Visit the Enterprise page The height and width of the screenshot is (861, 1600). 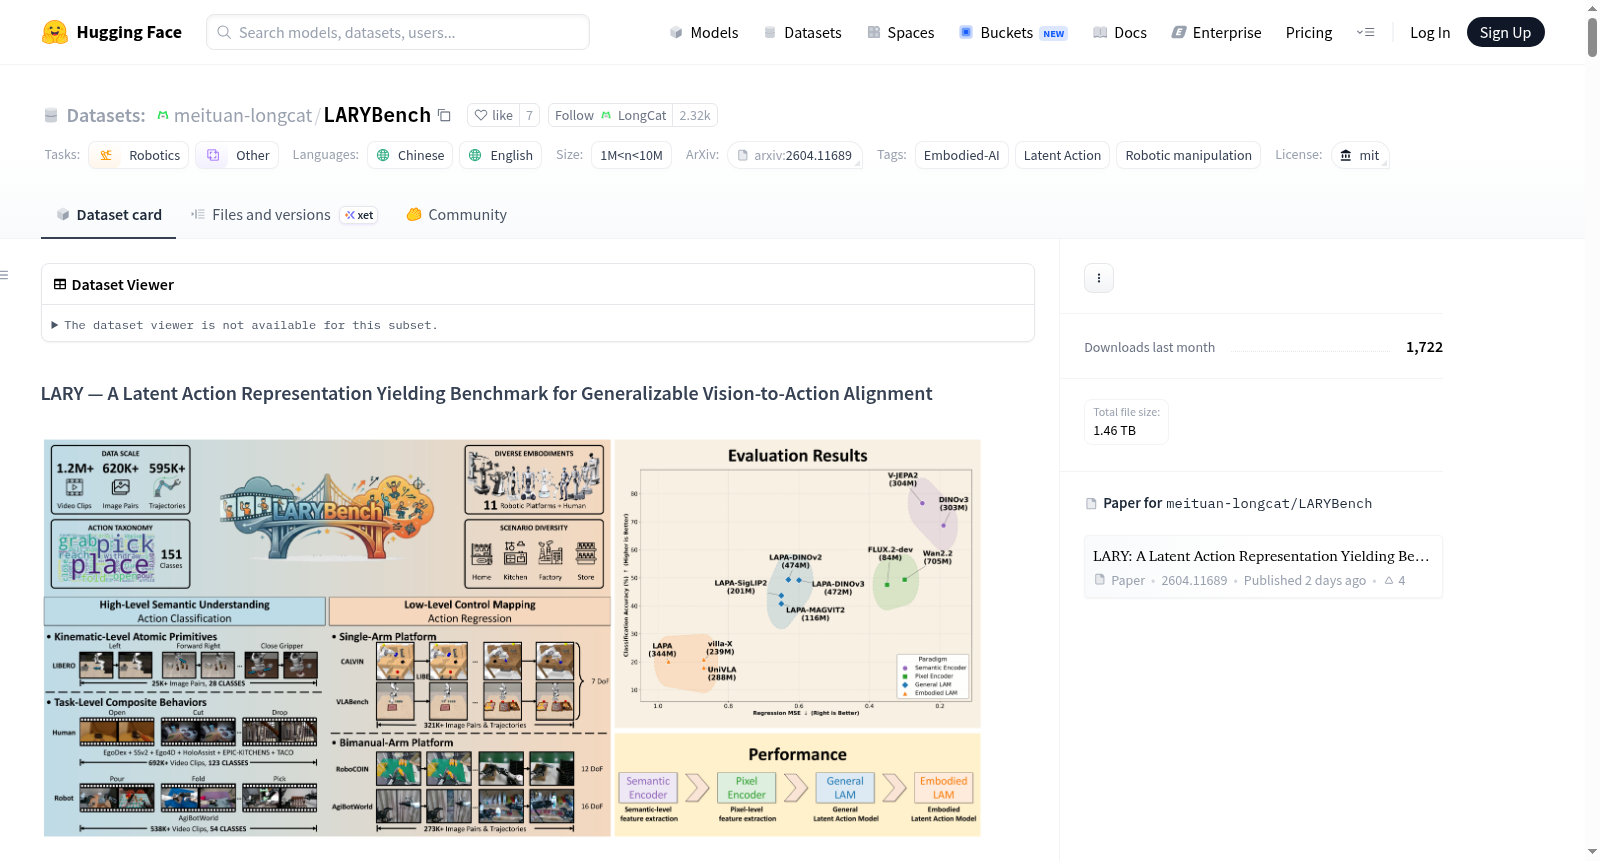click(1216, 32)
